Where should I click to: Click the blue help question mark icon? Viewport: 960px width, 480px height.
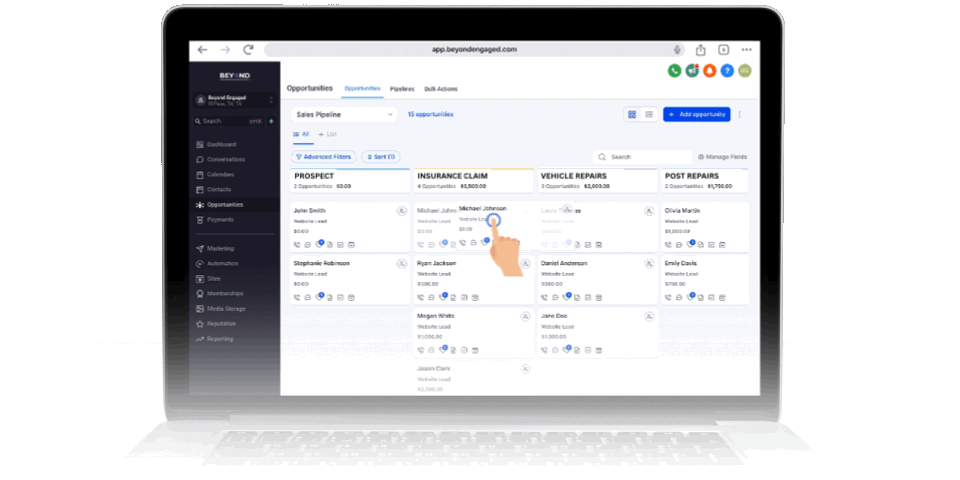tap(727, 70)
